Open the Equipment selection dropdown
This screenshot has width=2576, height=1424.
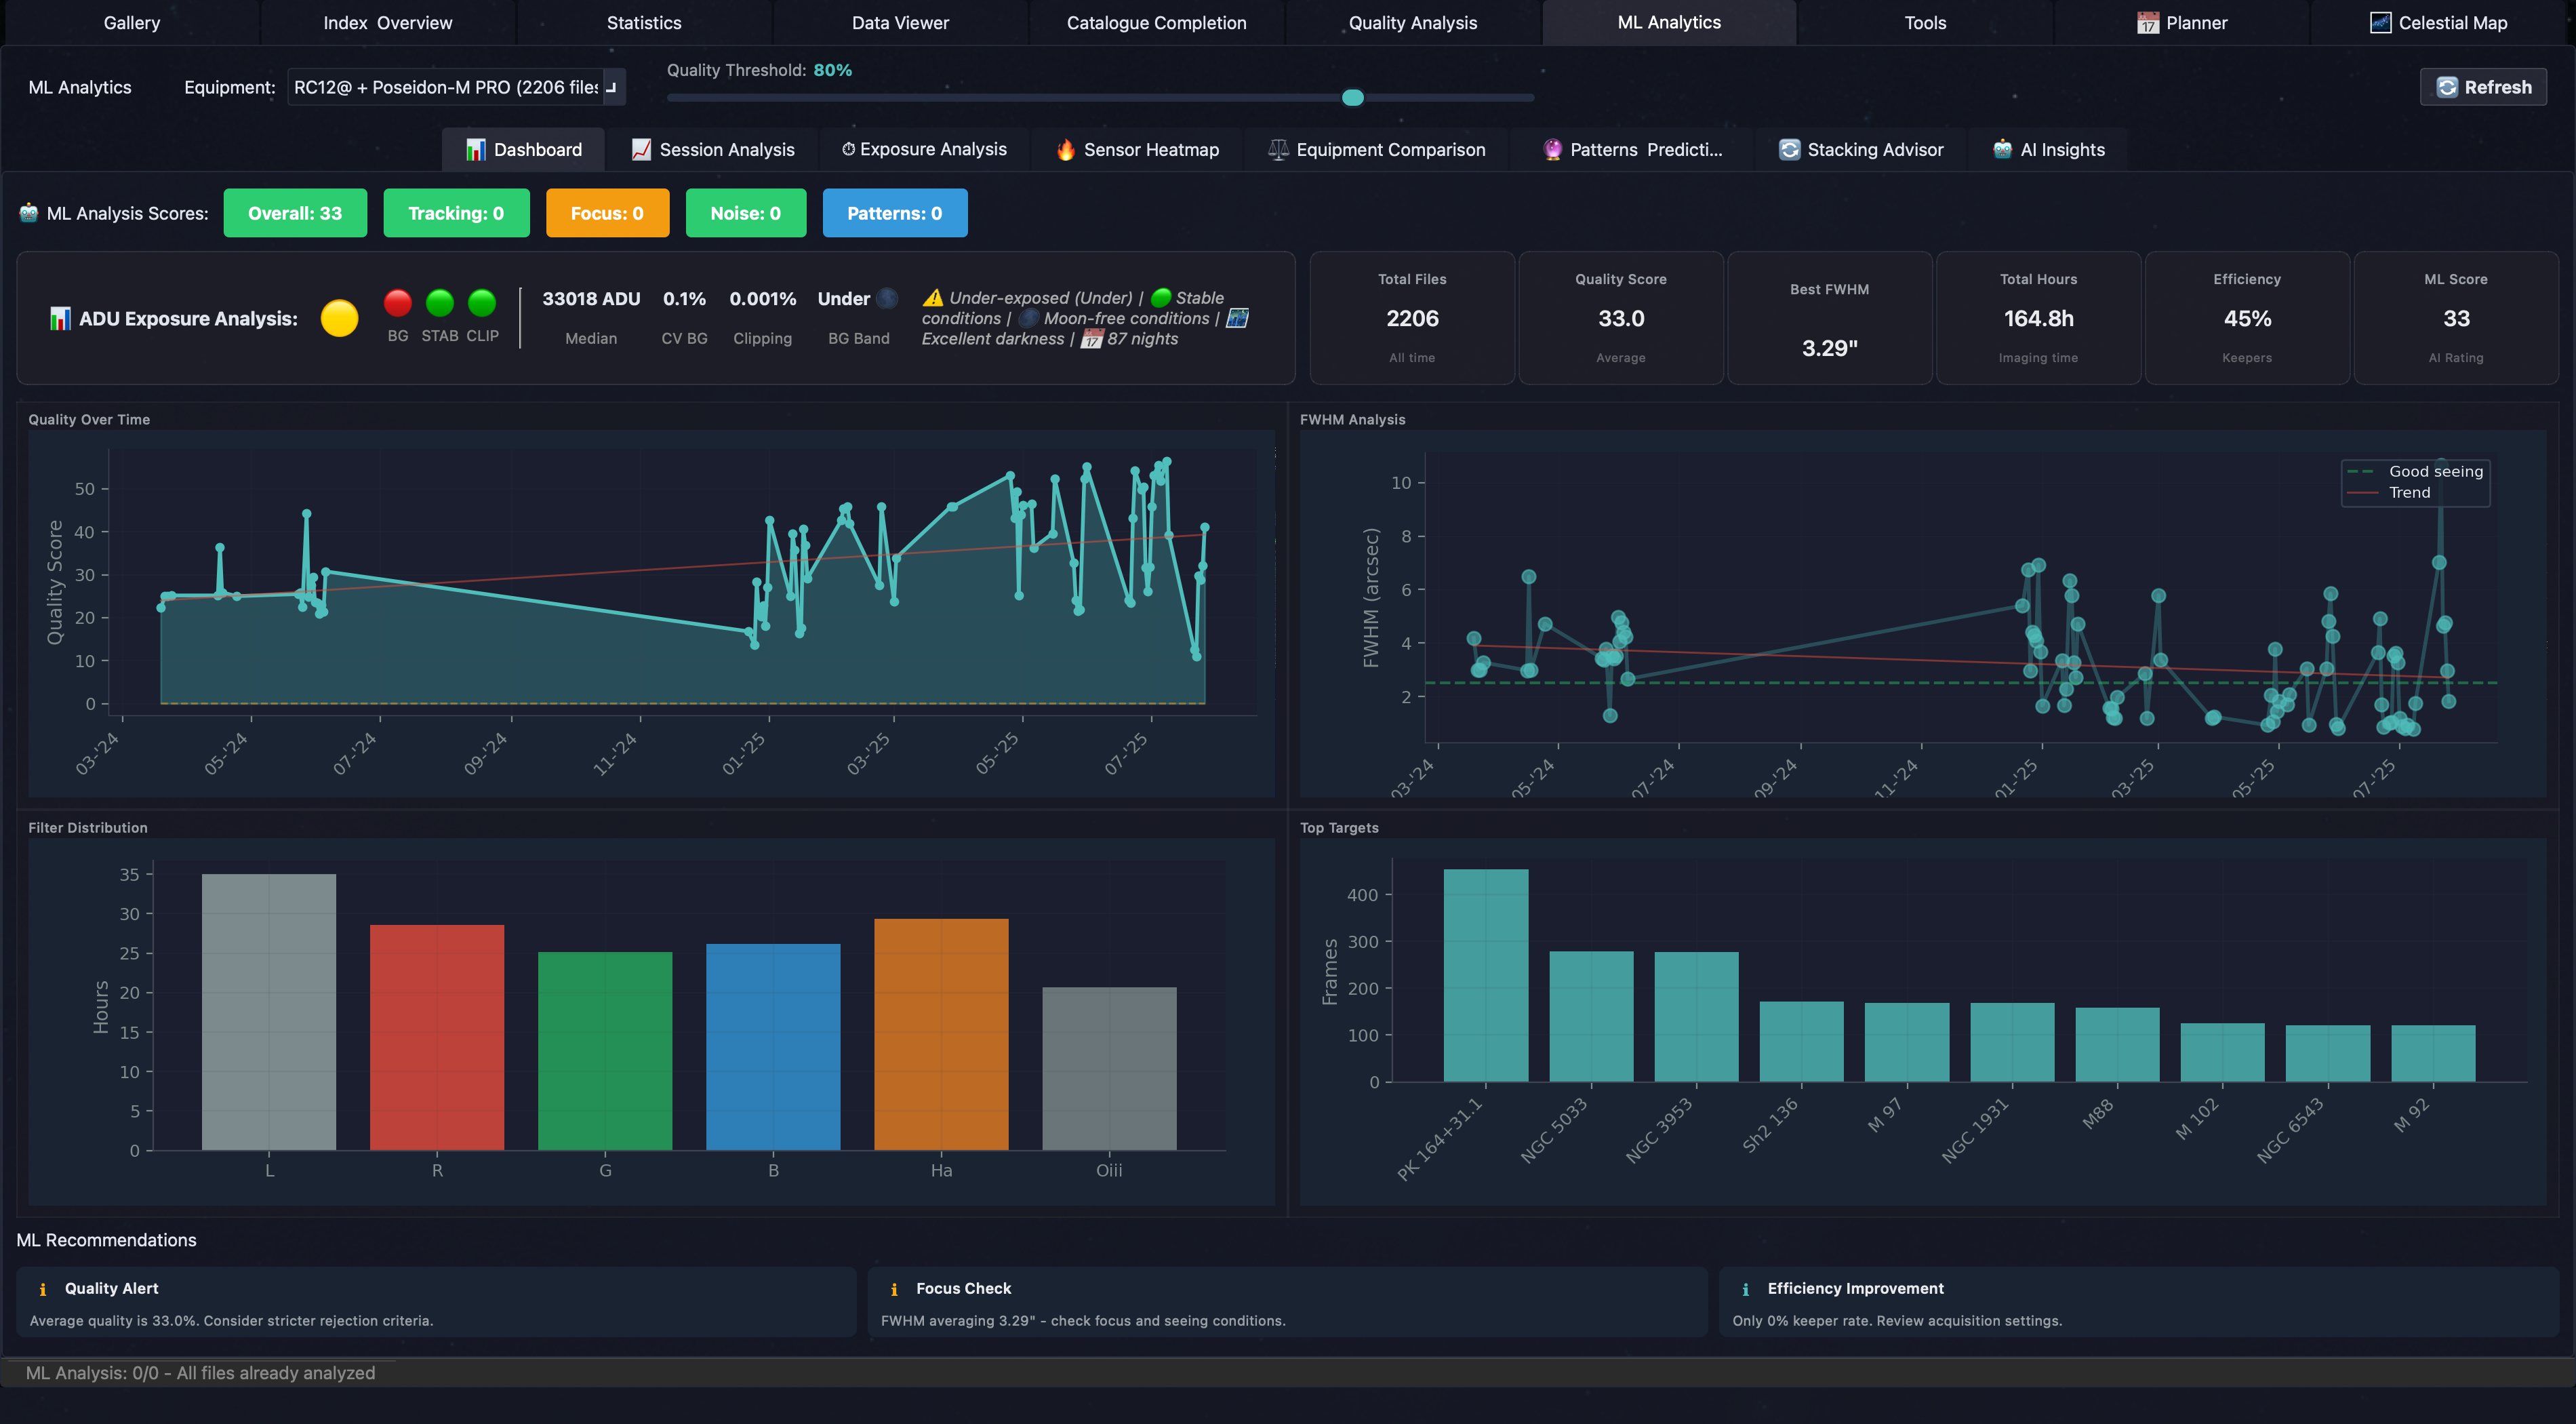pyautogui.click(x=457, y=87)
